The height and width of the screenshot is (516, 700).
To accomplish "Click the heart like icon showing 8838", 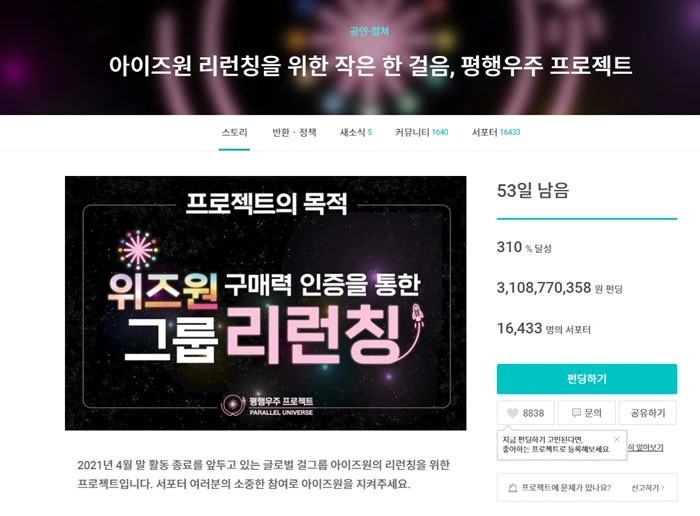I will click(x=512, y=413).
